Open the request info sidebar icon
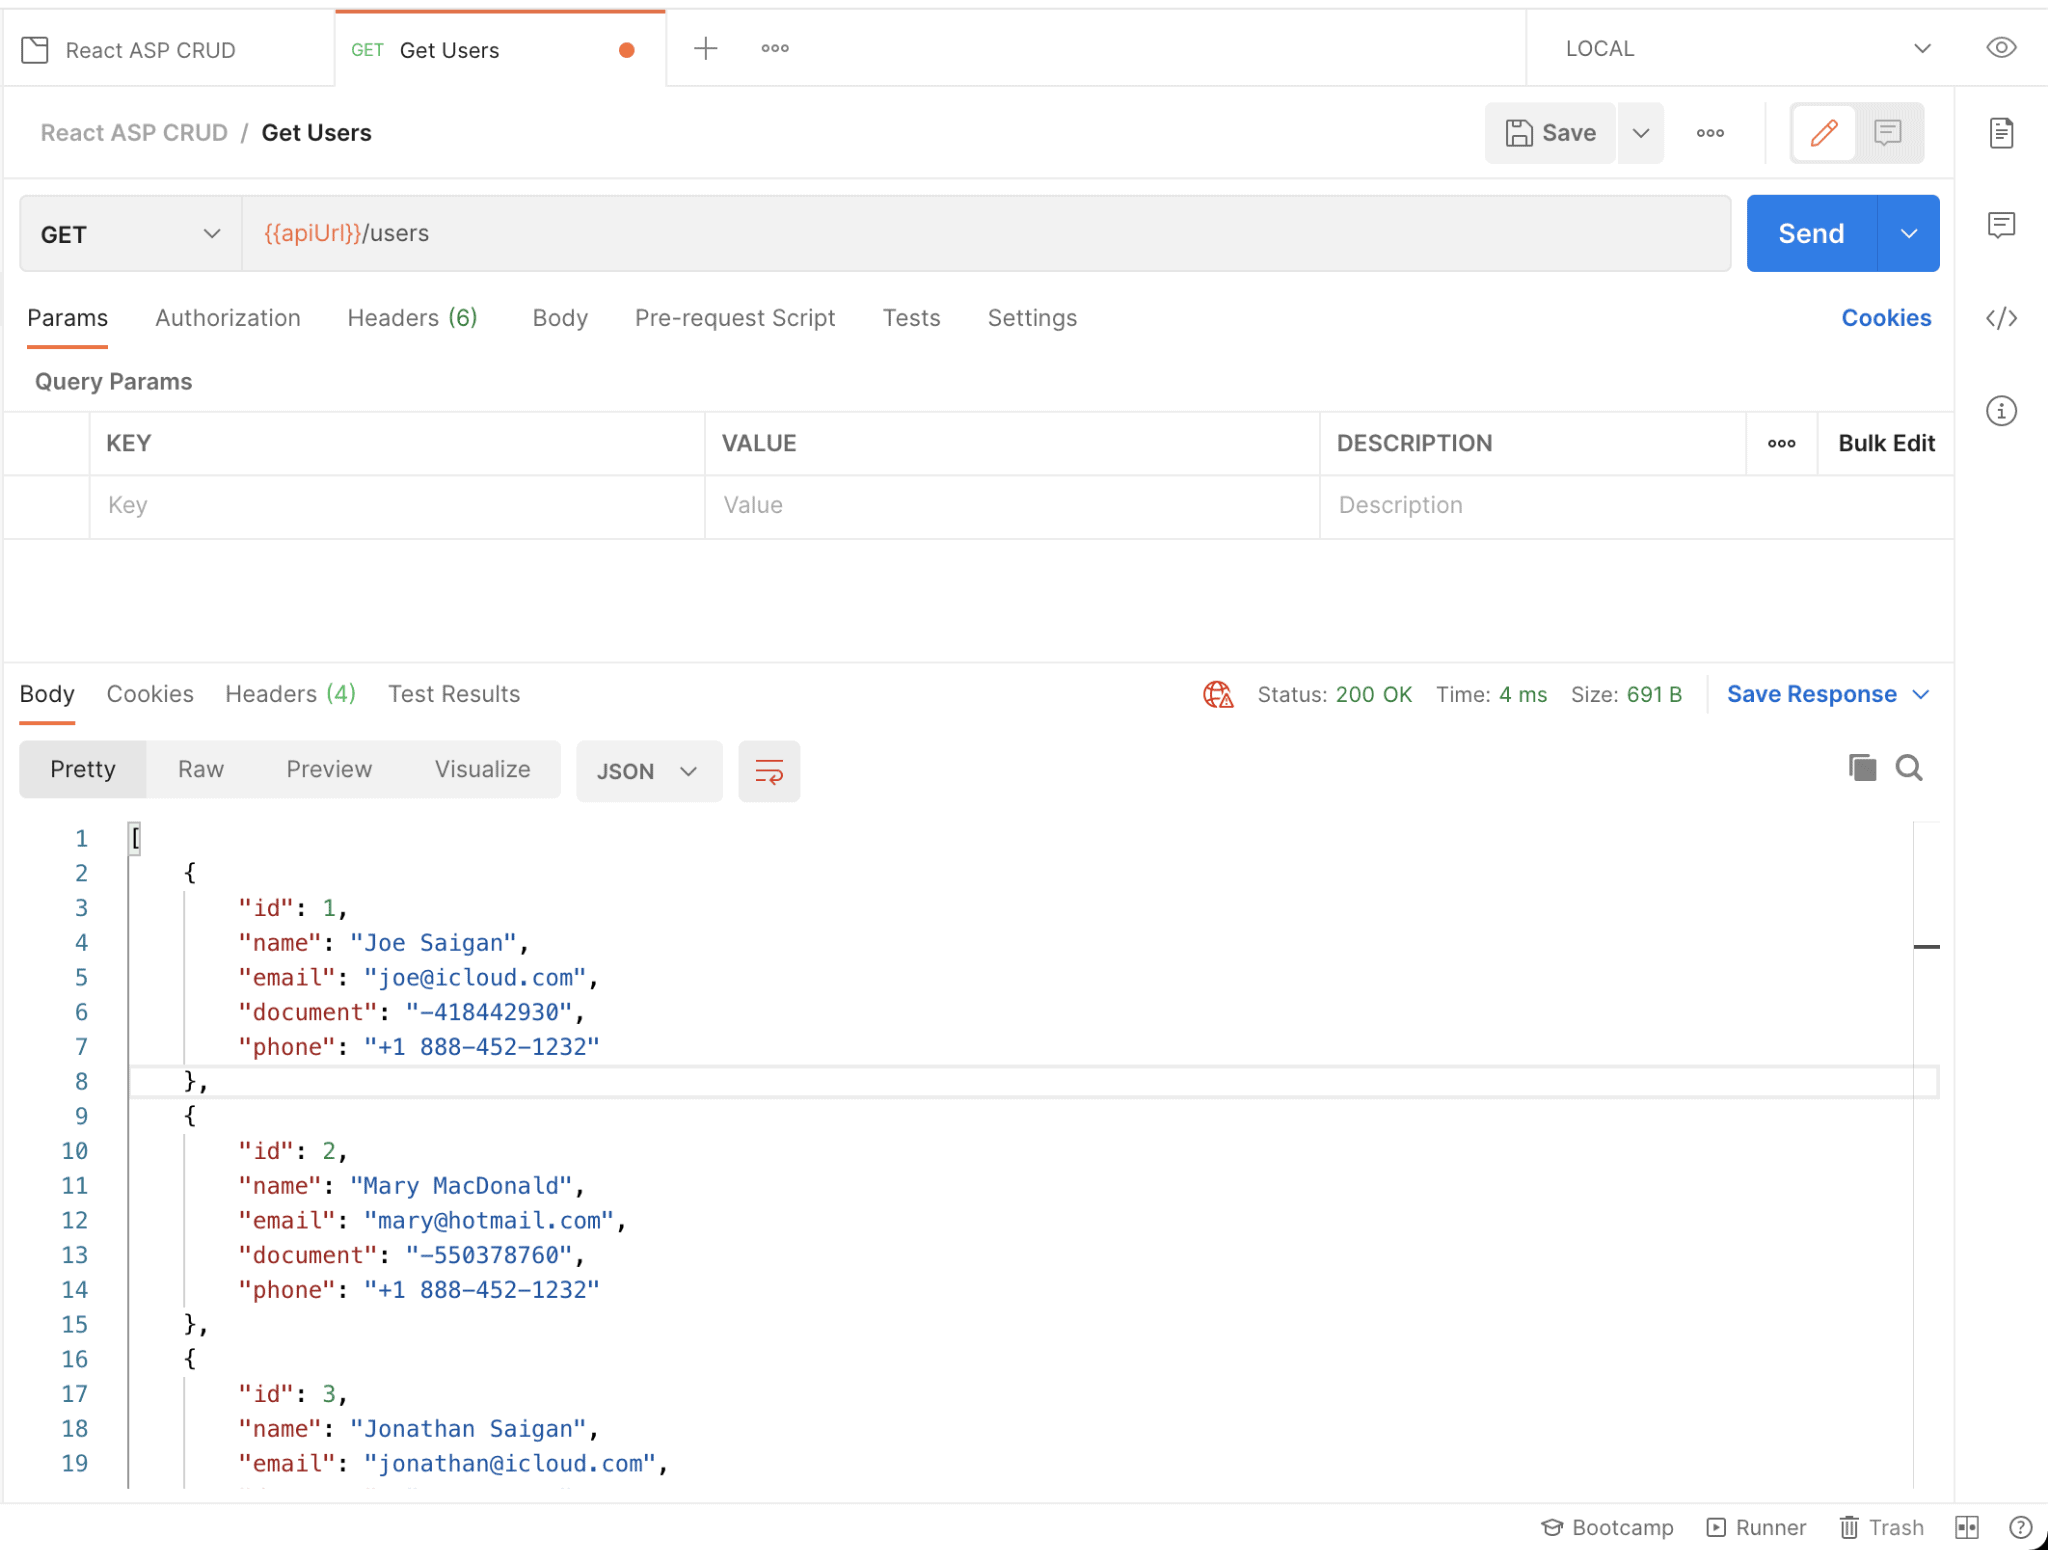 coord(2001,410)
